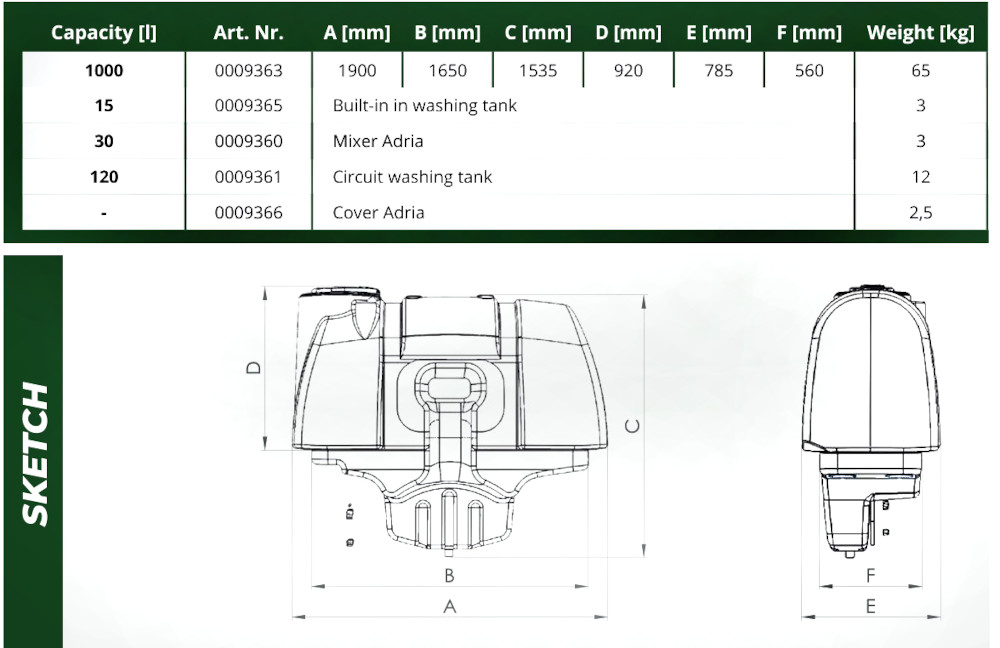1000x648 pixels.
Task: Select article number "0009365"
Action: pyautogui.click(x=248, y=105)
